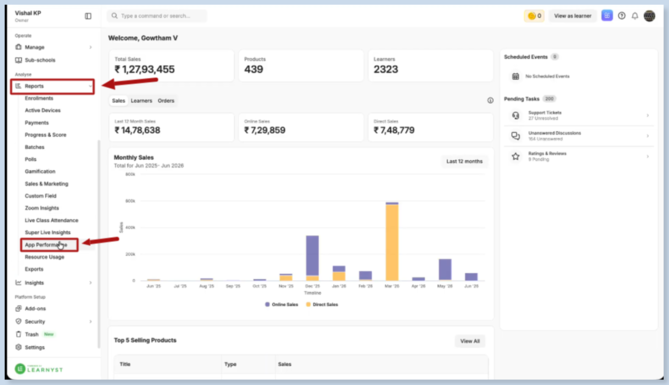
Task: Click the search magnifier icon
Action: (x=114, y=16)
